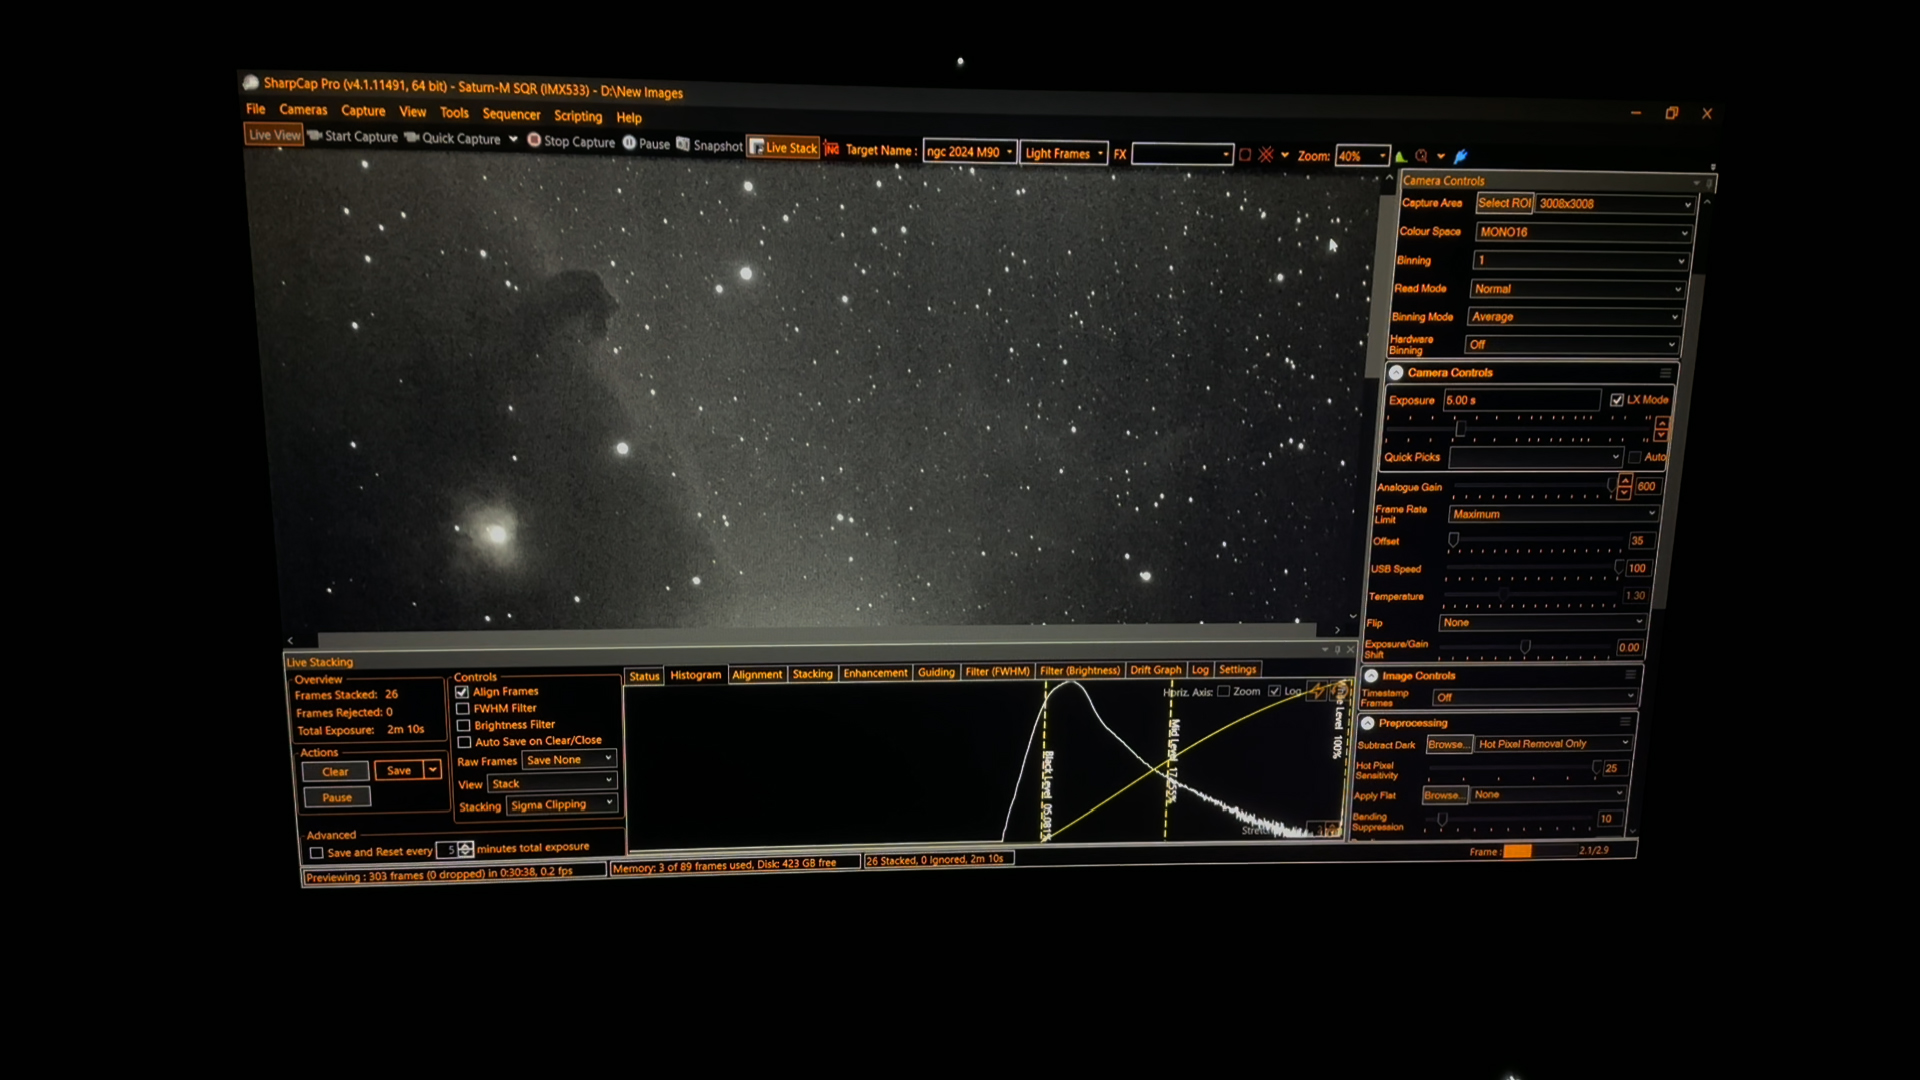The image size is (1920, 1080).
Task: Take a Snapshot from the toolbar
Action: 709,145
